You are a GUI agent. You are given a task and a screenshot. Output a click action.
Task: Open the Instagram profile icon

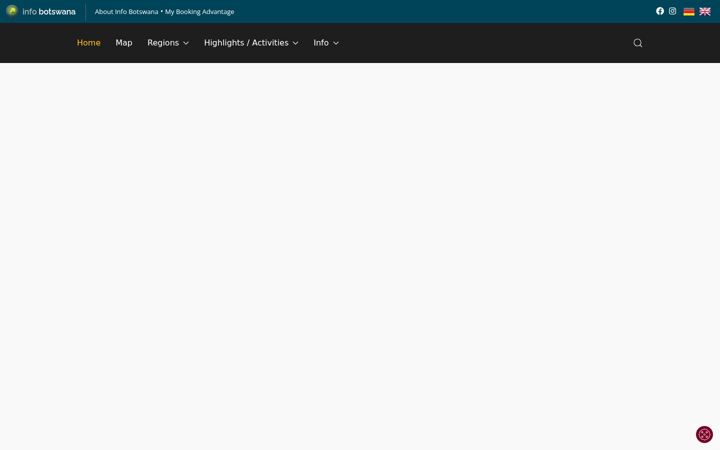pyautogui.click(x=672, y=11)
